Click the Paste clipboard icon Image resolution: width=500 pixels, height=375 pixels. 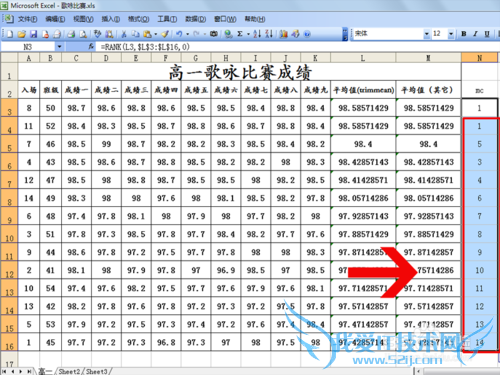[147, 34]
